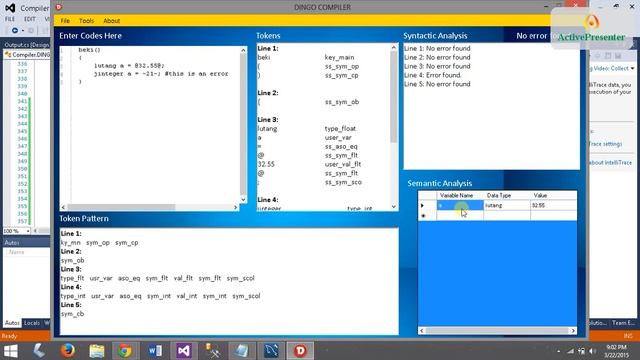The width and height of the screenshot is (640, 360).
Task: Click the navigate back button in Visual Studio
Action: (15, 31)
